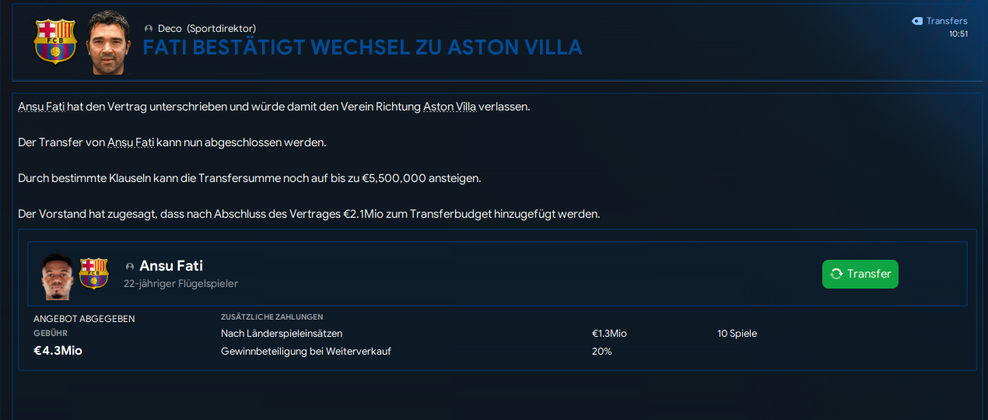Viewport: 988px width, 420px height.
Task: Click the 10:51 timestamp
Action: [x=958, y=34]
